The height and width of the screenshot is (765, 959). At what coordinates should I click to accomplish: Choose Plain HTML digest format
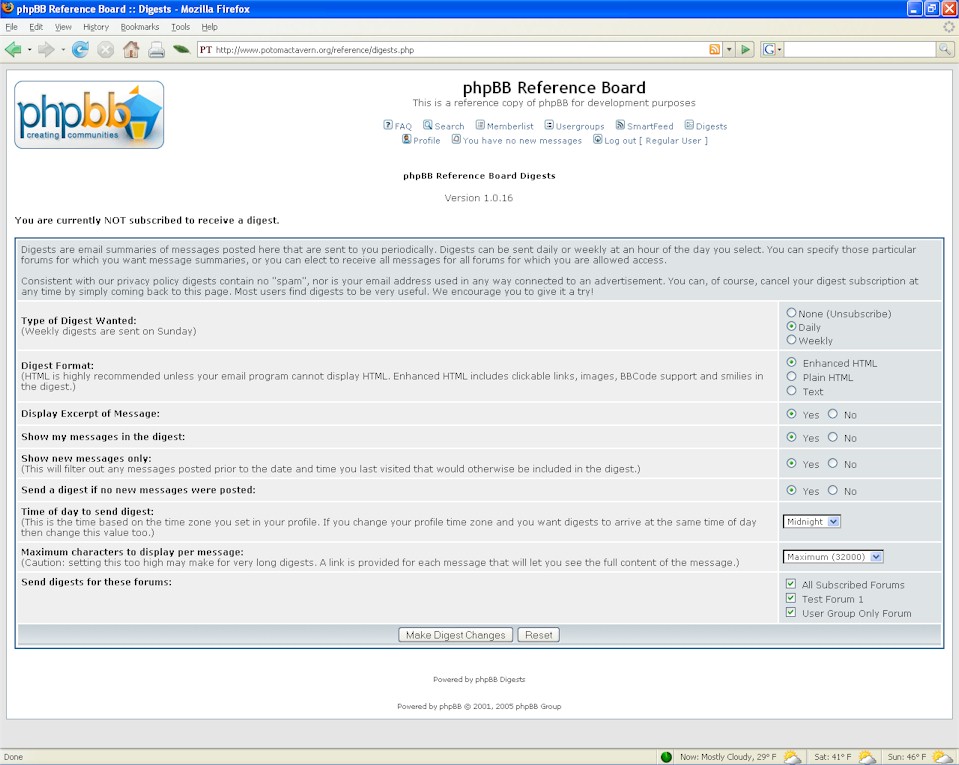point(791,376)
